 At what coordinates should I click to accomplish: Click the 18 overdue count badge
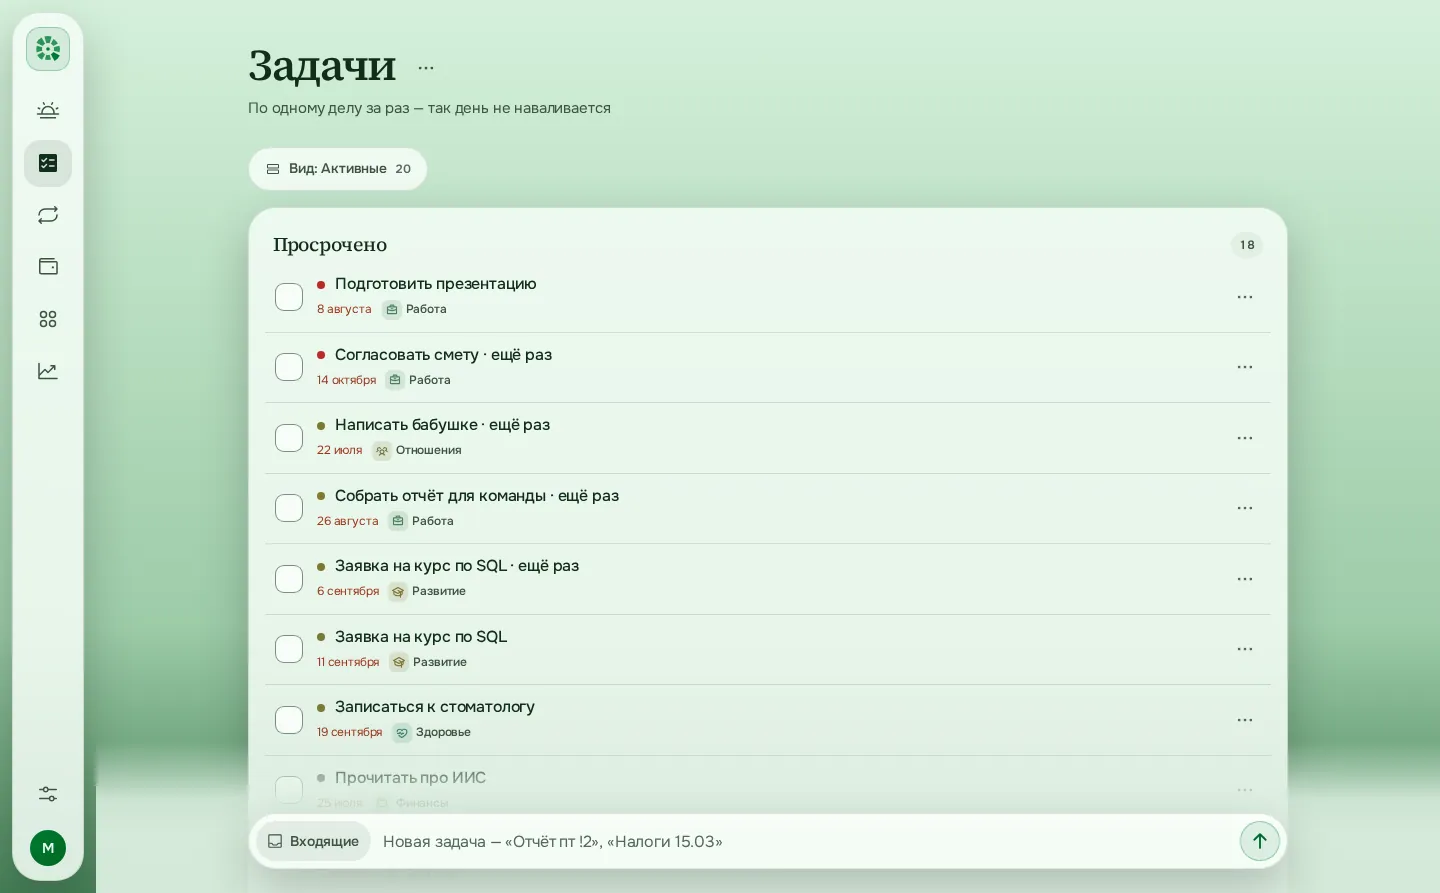tap(1247, 245)
